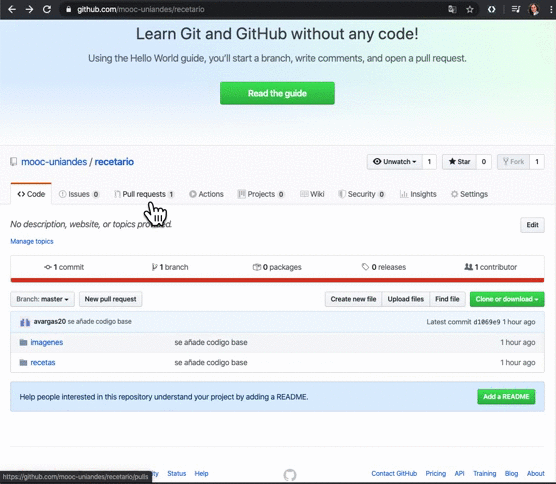The height and width of the screenshot is (484, 556).
Task: Open the forks count 1
Action: 537,162
